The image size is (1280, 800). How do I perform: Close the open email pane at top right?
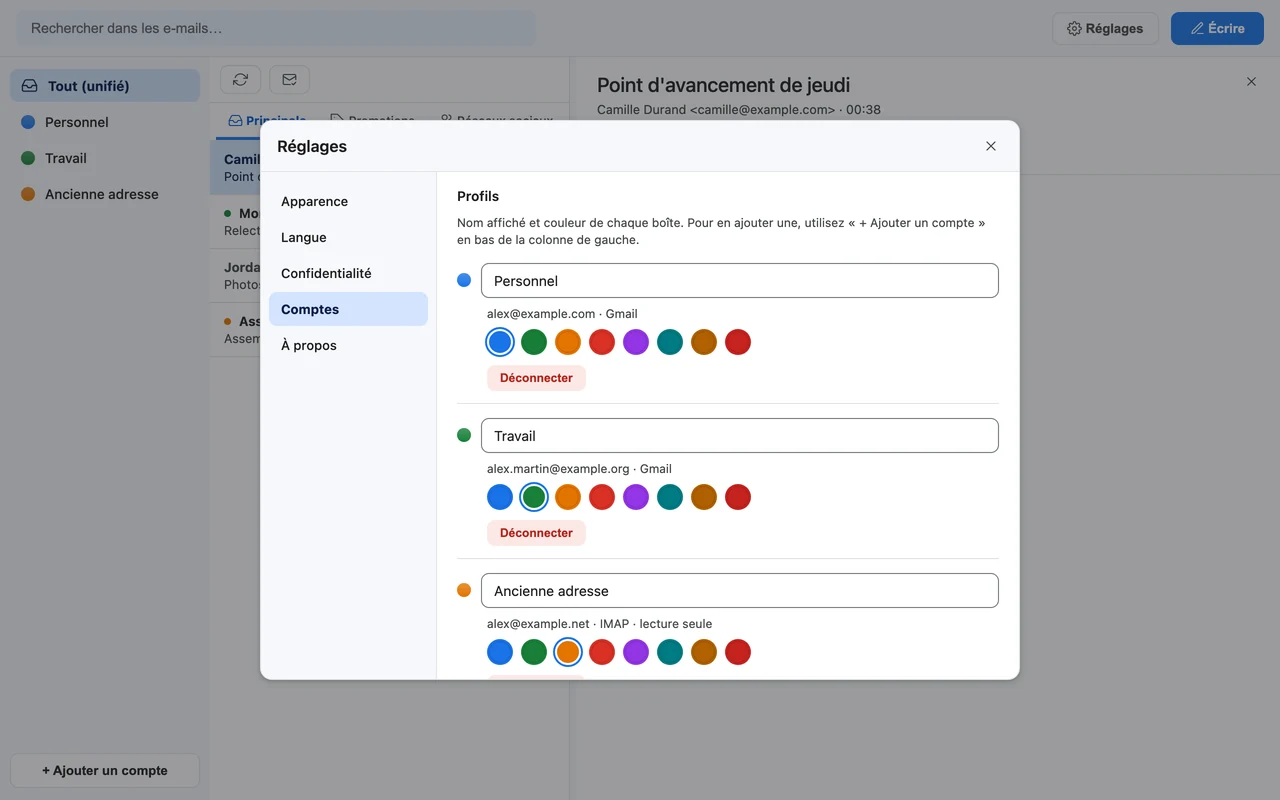1251,82
